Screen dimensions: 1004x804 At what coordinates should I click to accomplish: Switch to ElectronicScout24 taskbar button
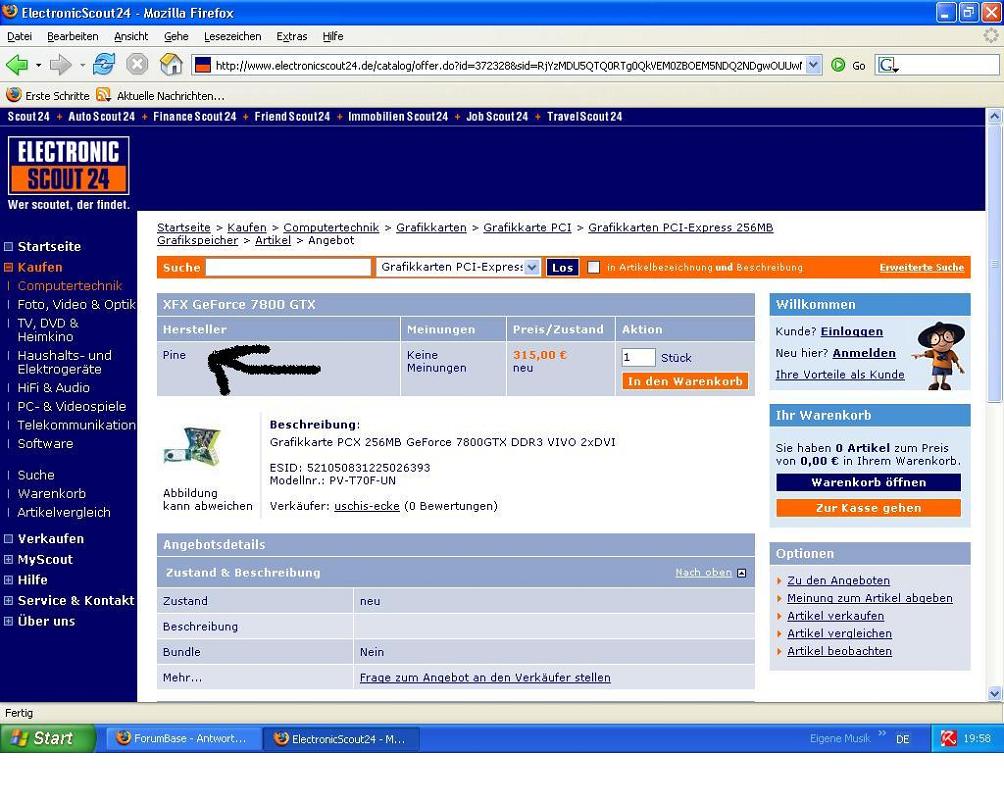pyautogui.click(x=342, y=739)
